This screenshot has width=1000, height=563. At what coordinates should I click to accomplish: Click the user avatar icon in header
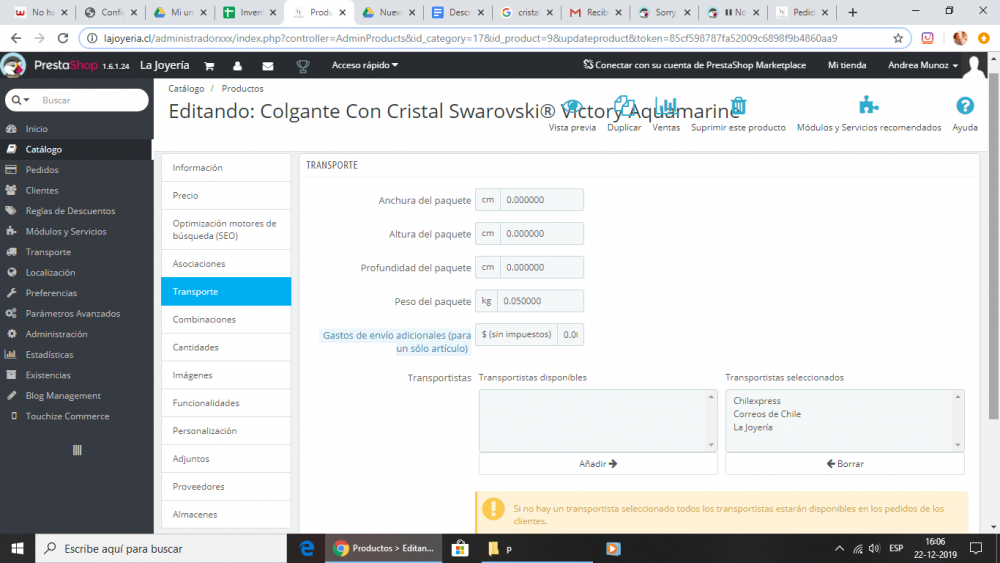point(974,66)
